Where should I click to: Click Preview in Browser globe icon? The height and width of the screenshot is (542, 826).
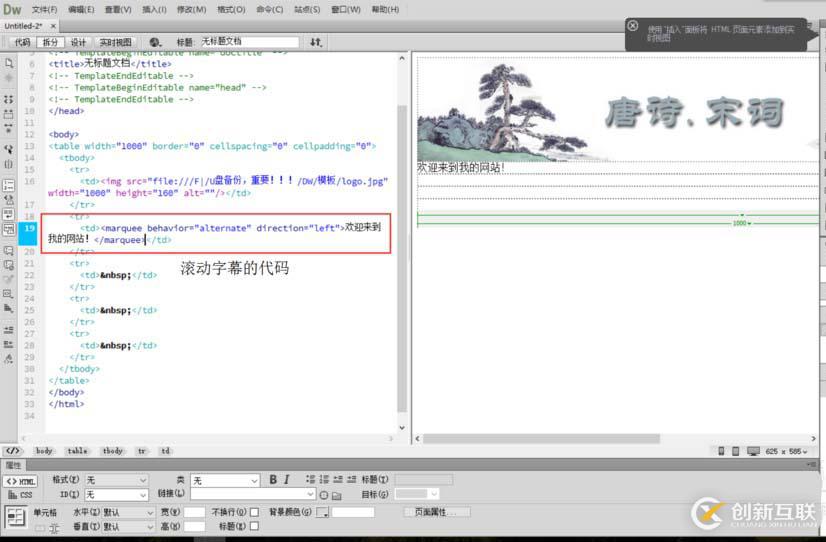[x=155, y=42]
